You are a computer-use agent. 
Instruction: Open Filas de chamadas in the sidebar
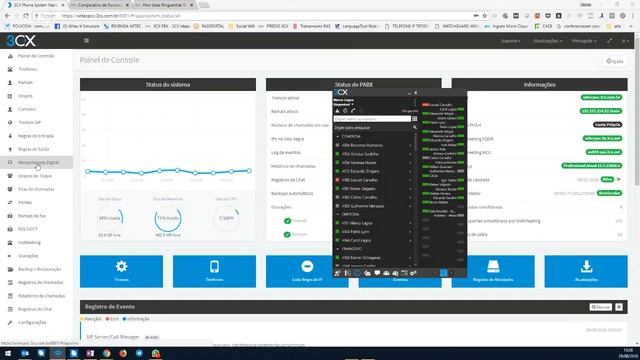[x=36, y=189]
